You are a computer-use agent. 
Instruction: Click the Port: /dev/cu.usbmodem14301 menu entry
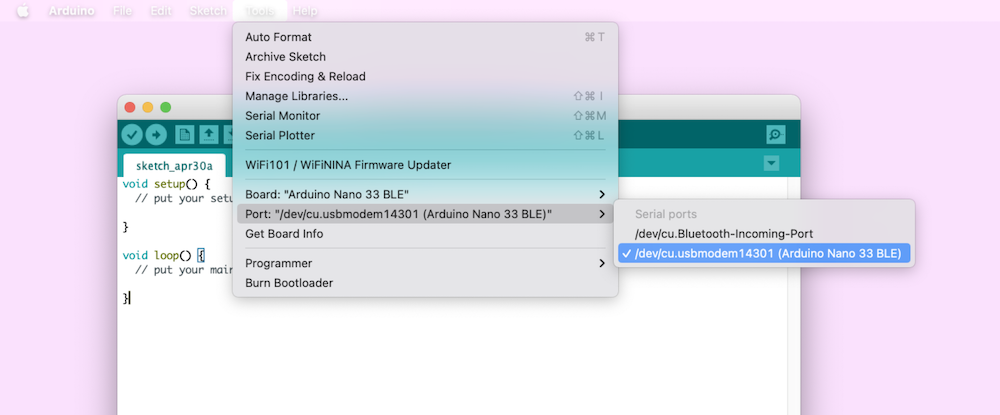[x=425, y=214]
